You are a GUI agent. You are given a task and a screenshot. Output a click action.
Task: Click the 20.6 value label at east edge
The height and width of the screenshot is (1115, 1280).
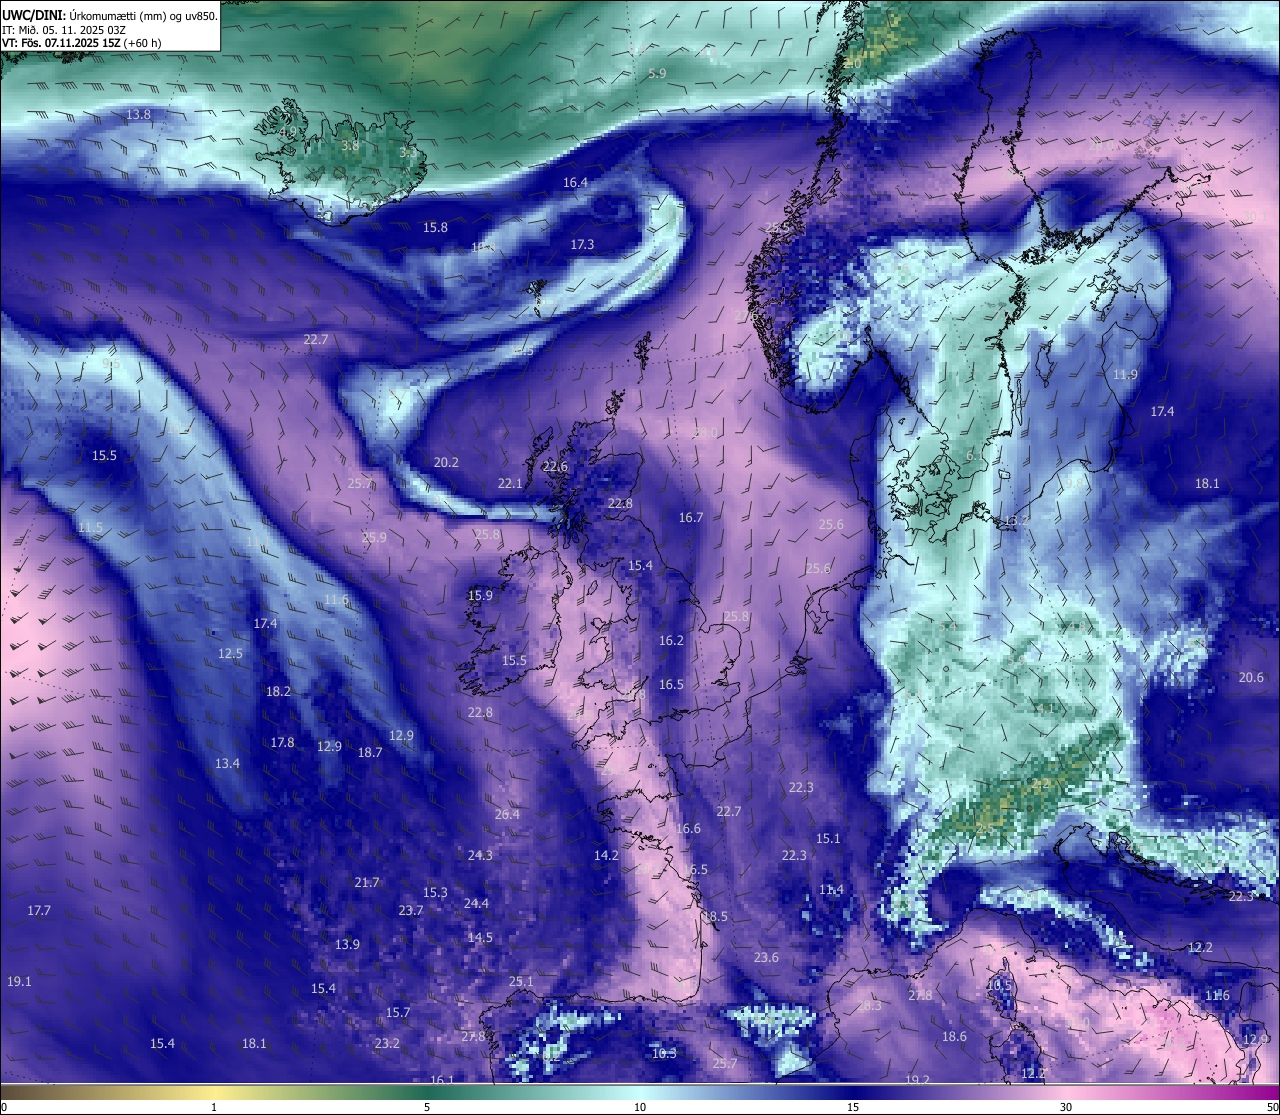1251,678
